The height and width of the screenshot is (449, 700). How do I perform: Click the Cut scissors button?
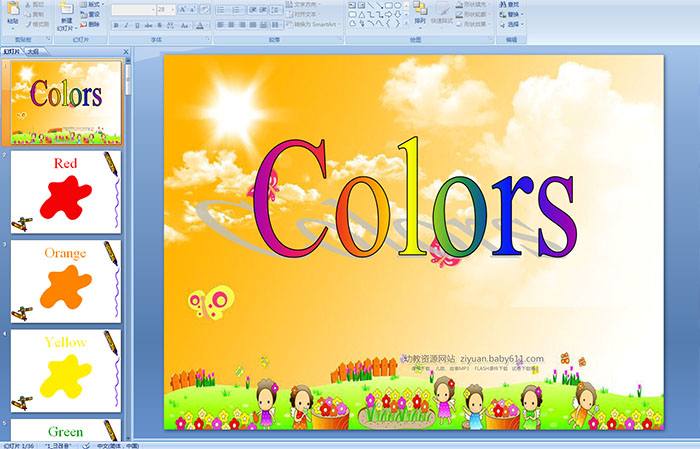point(35,4)
